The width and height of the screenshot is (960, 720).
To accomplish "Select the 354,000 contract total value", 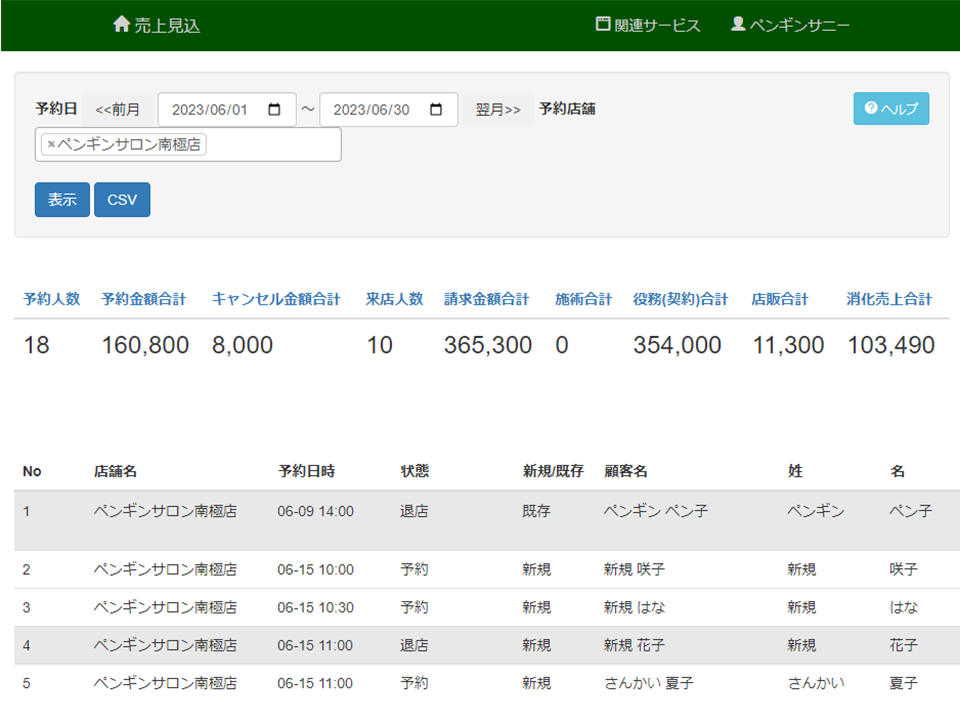I will 677,345.
